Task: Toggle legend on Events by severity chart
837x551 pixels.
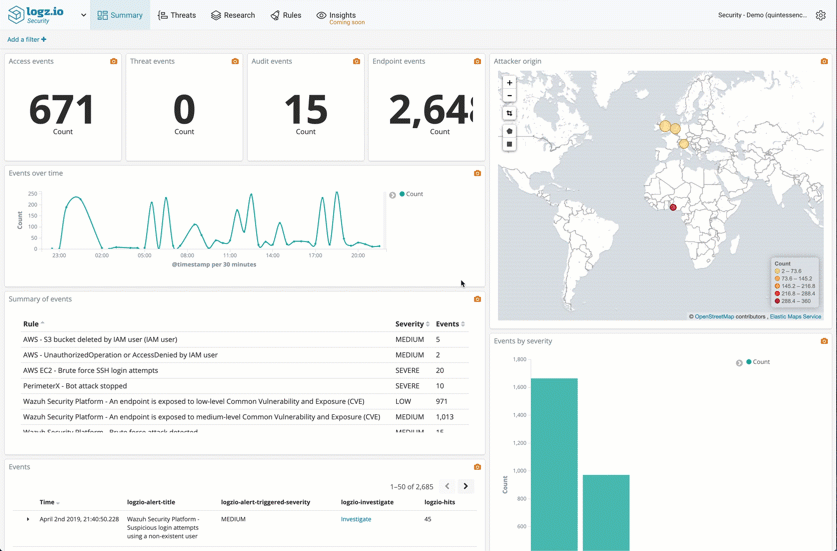Action: click(739, 363)
